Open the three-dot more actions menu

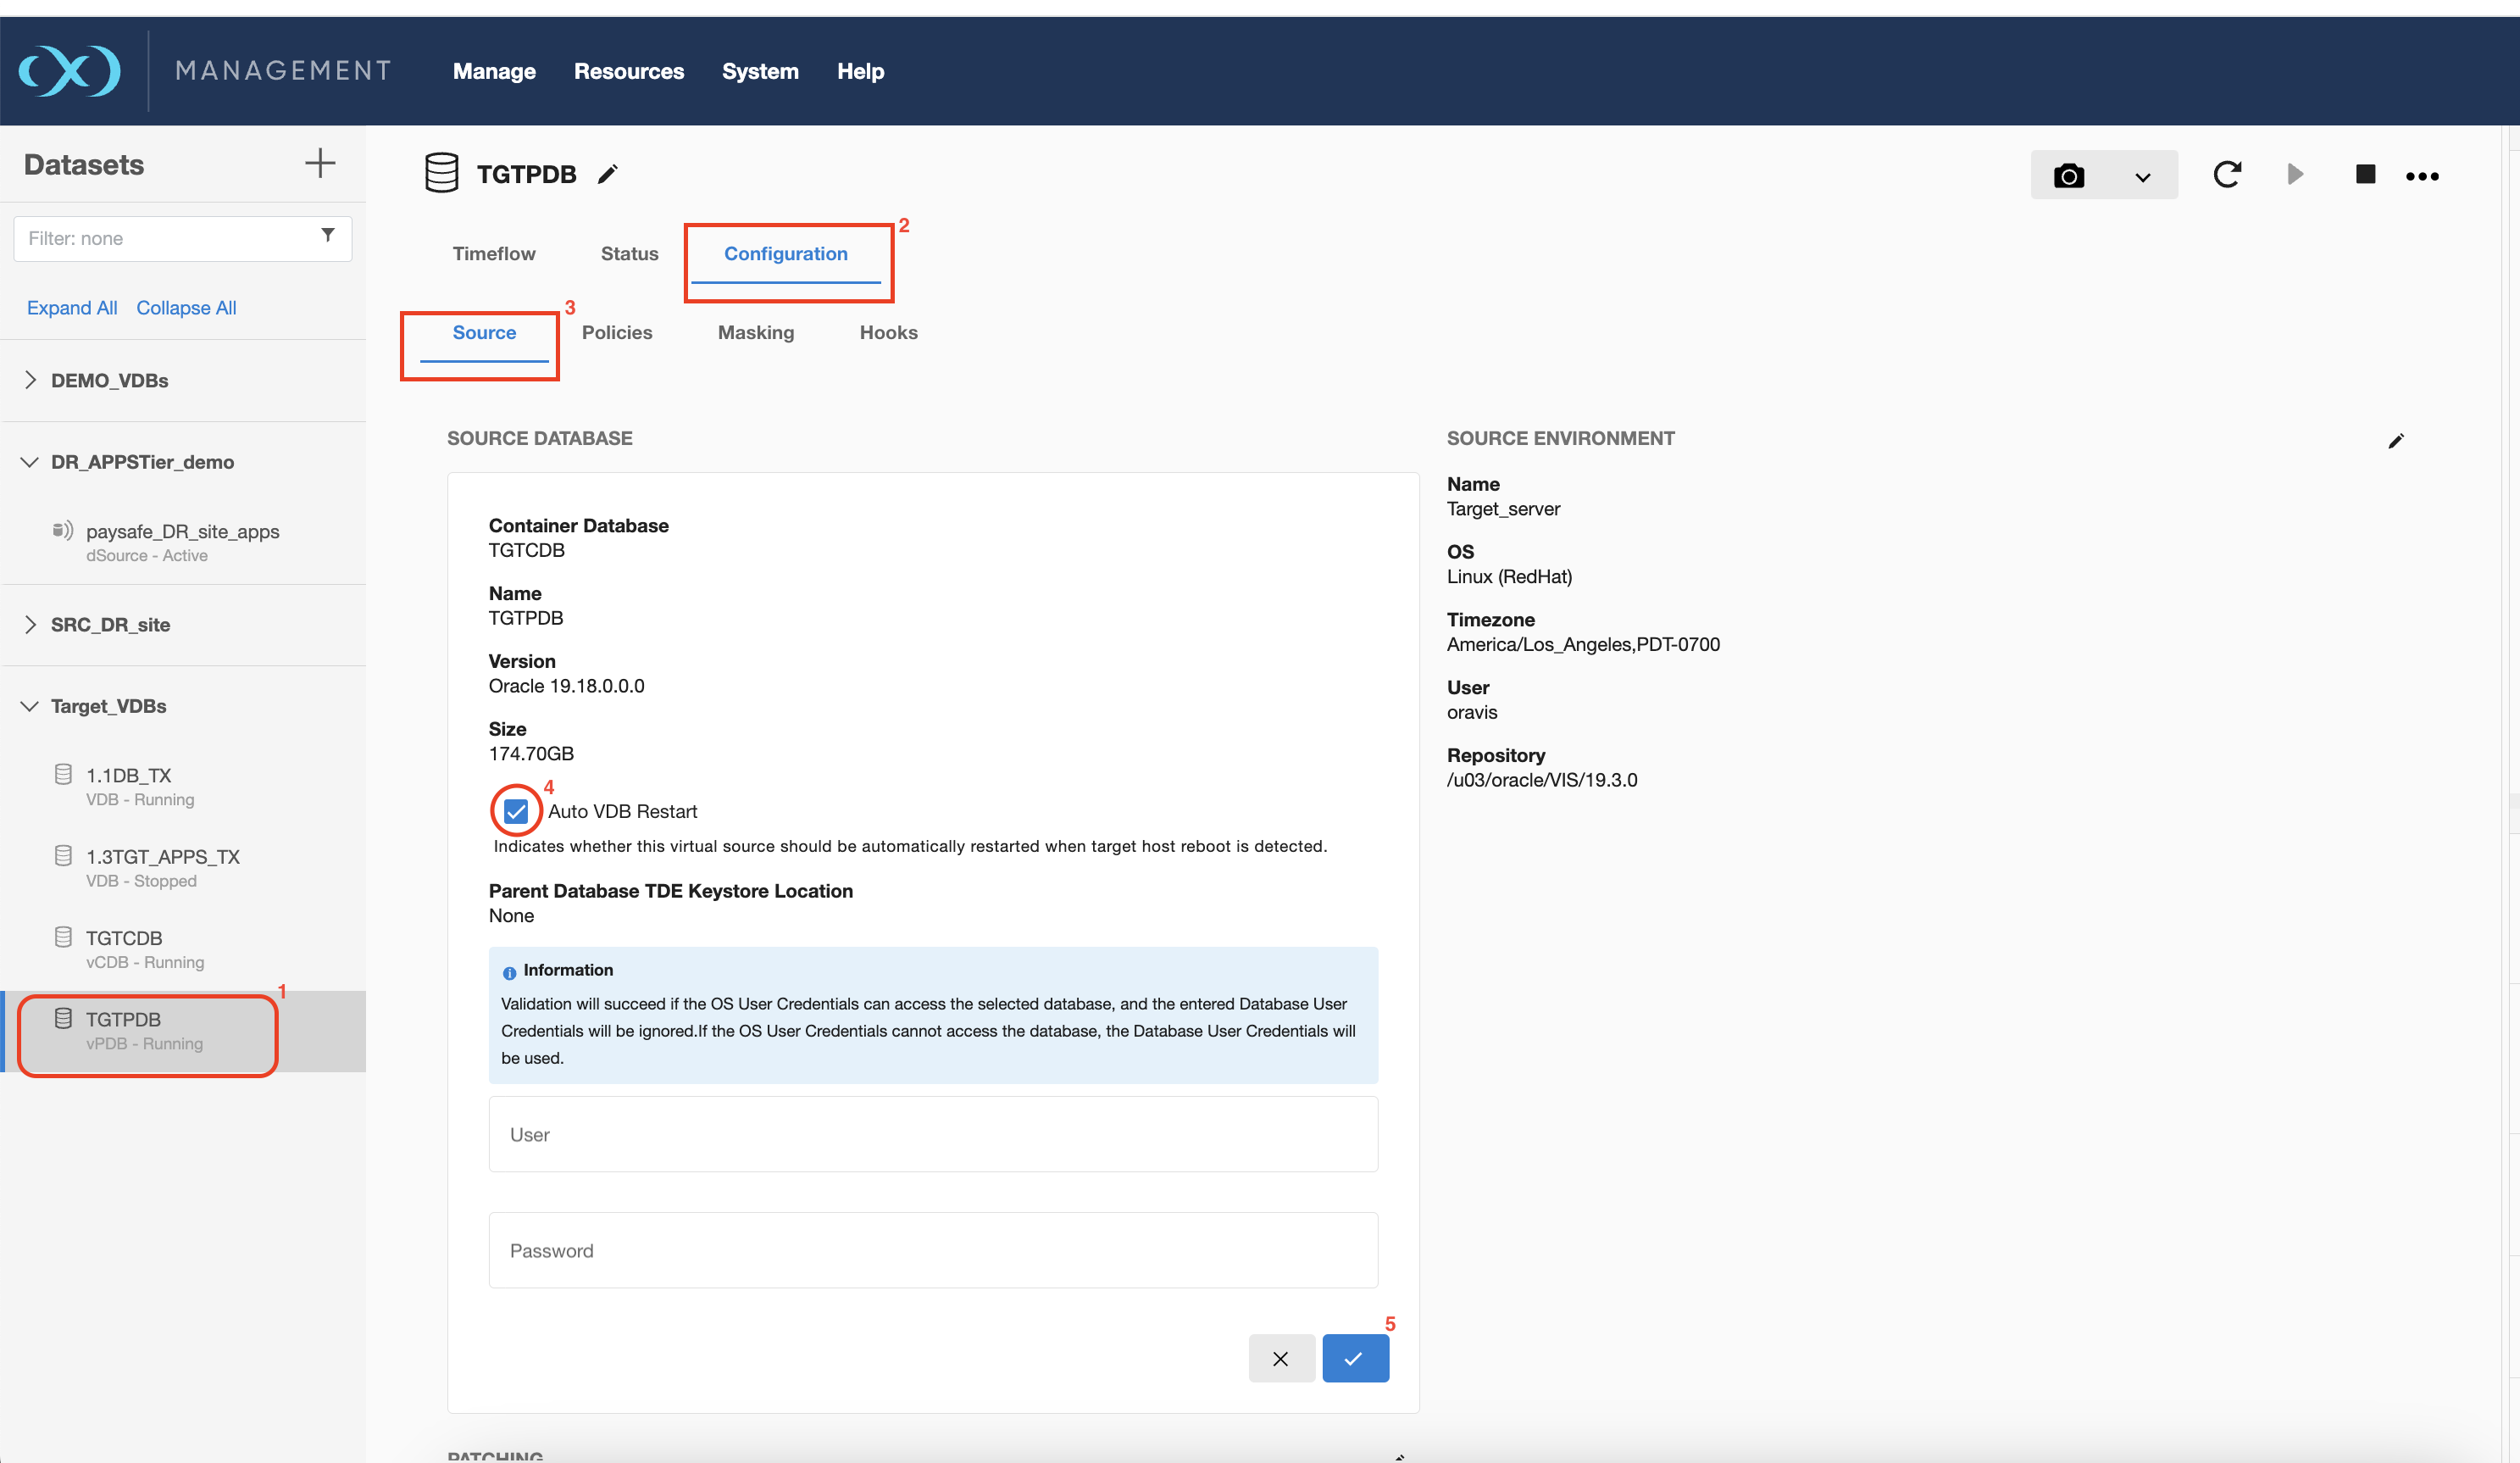click(2422, 176)
